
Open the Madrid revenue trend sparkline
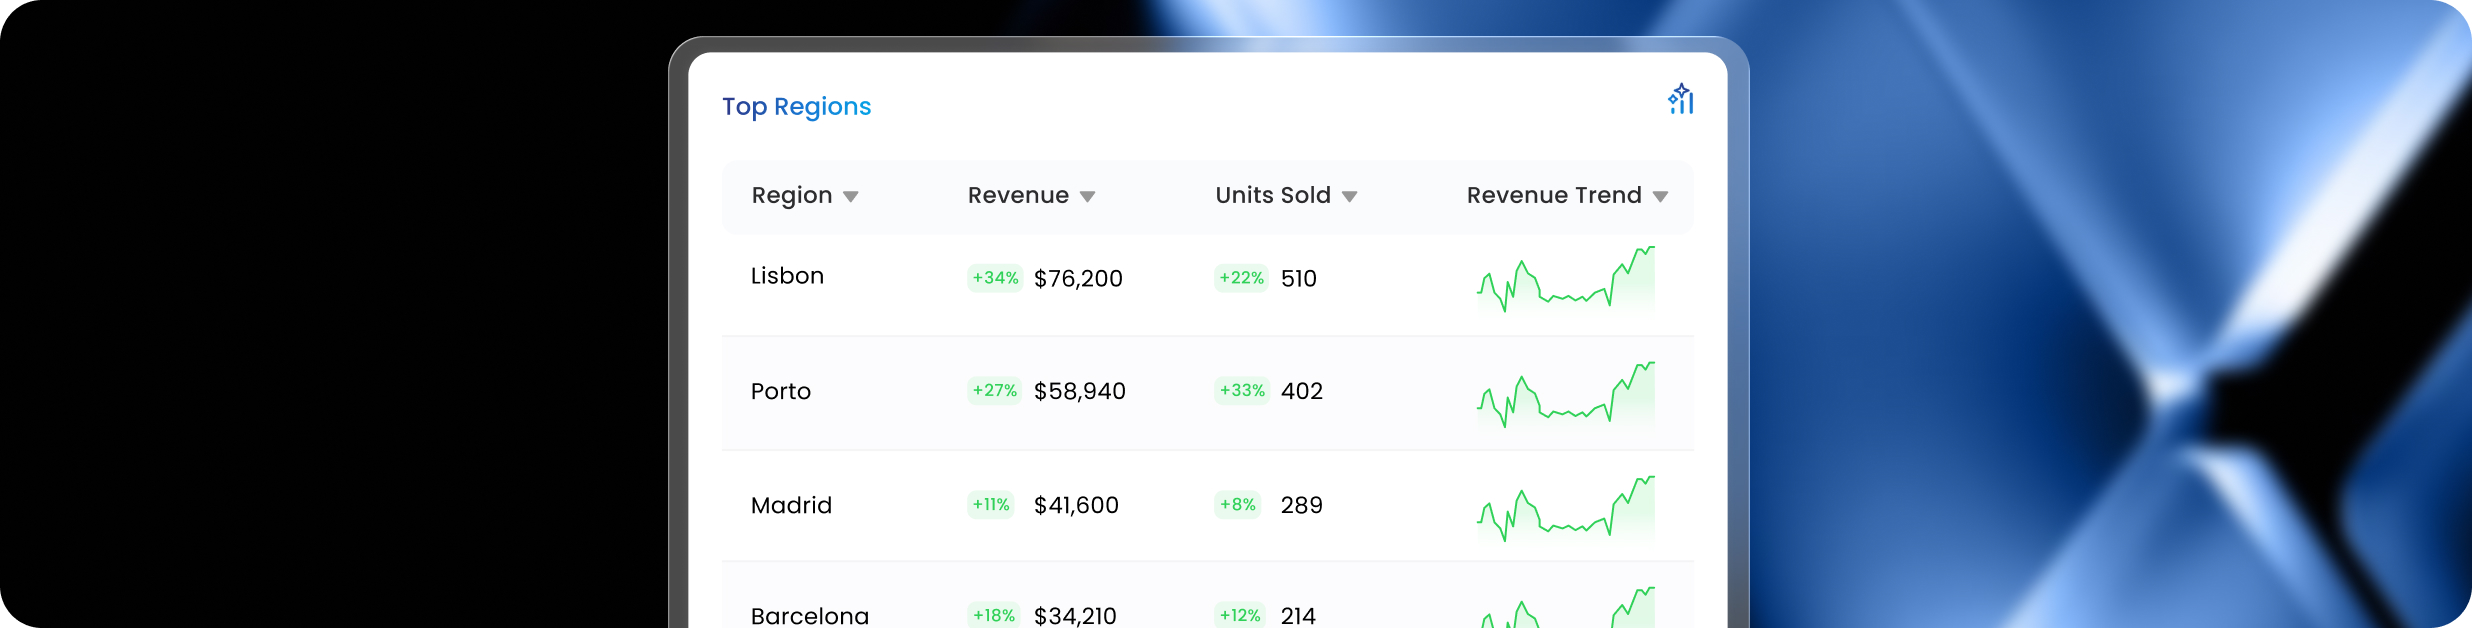coord(1566,508)
